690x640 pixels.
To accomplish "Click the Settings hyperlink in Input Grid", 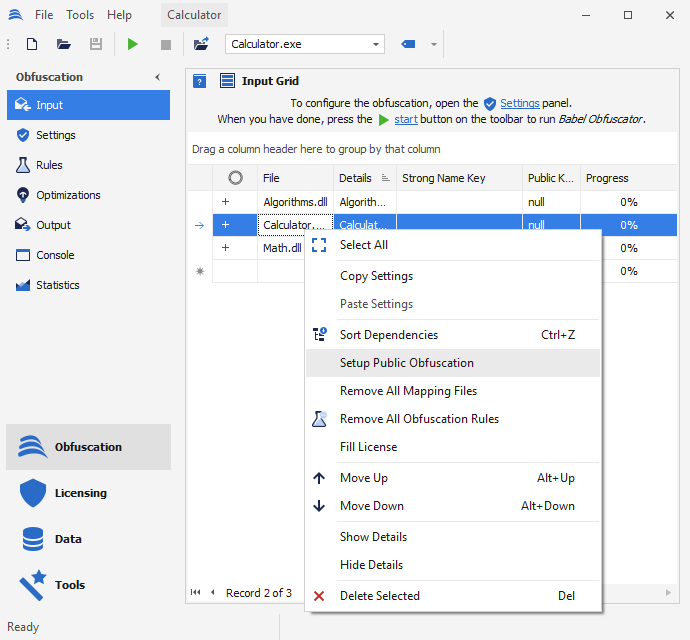I will [519, 103].
